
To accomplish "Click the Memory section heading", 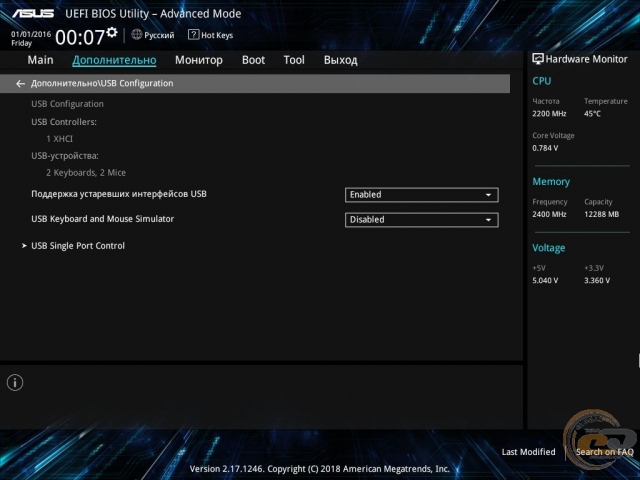I will point(551,182).
